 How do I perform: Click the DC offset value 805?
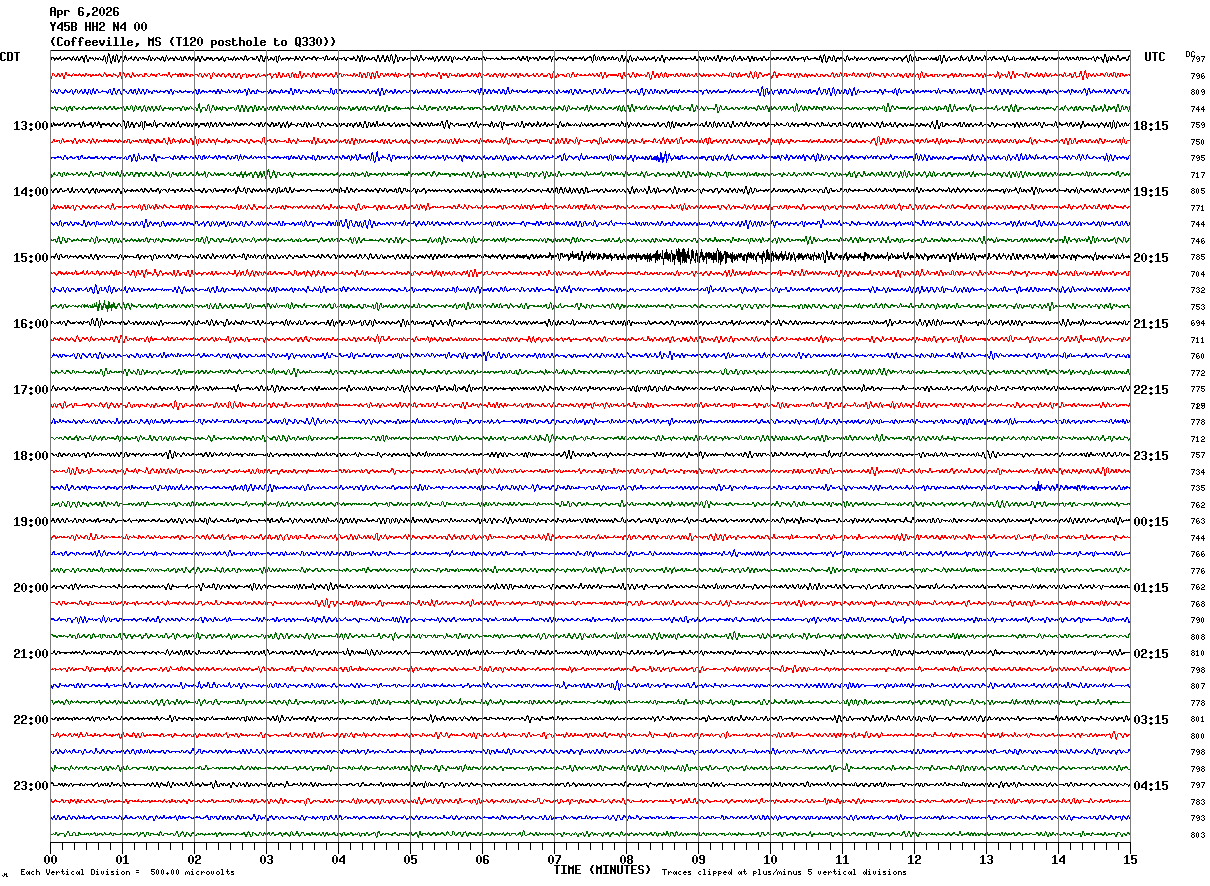[x=1197, y=191]
